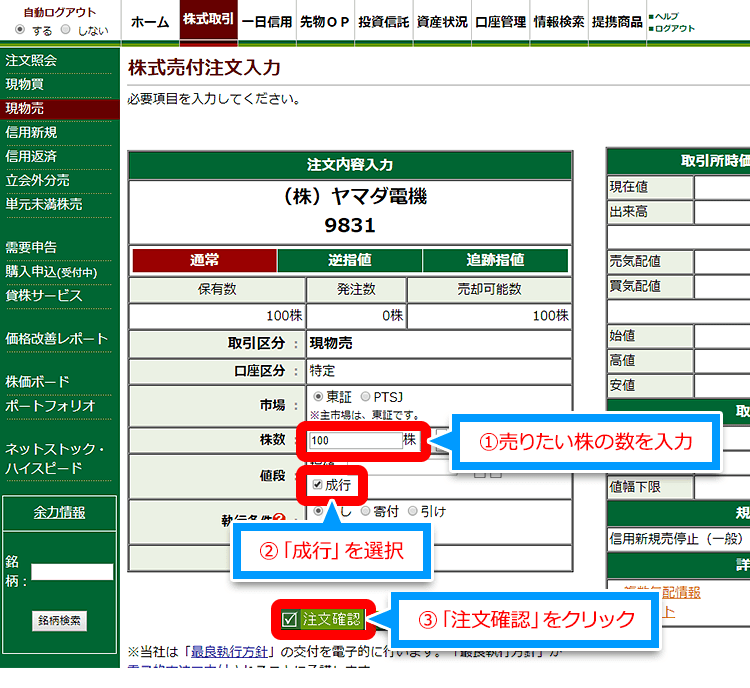Select the 逆指値 order type tab
This screenshot has width=750, height=688.
click(x=350, y=260)
